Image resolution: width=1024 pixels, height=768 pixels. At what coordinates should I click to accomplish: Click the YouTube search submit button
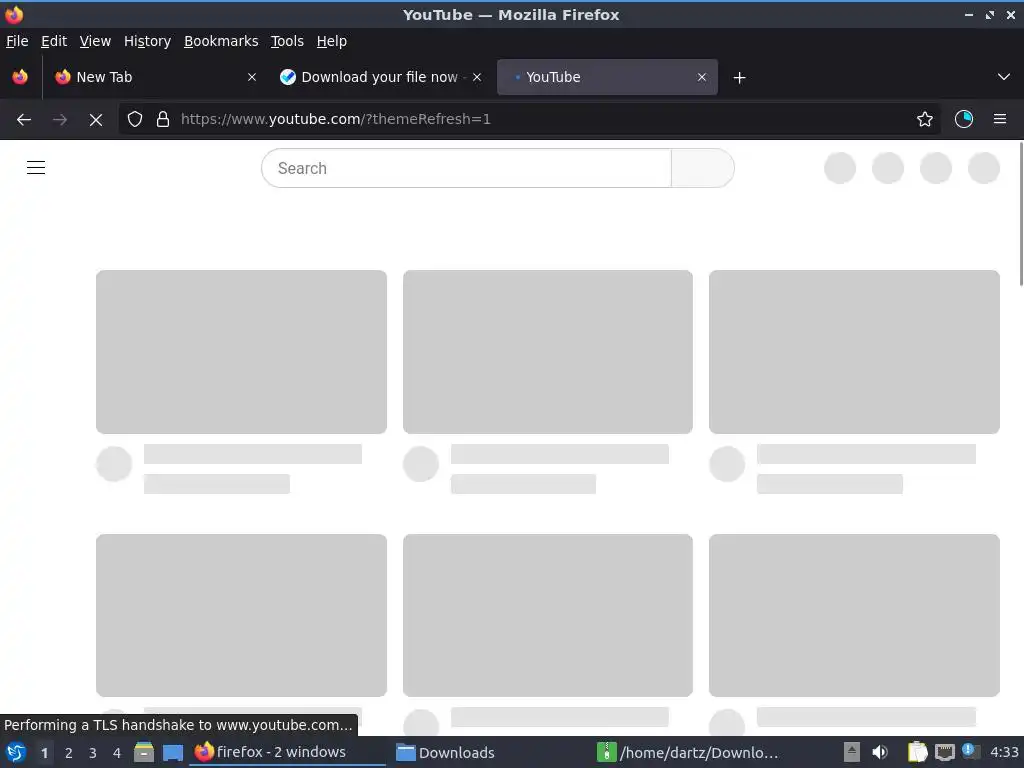click(x=703, y=168)
